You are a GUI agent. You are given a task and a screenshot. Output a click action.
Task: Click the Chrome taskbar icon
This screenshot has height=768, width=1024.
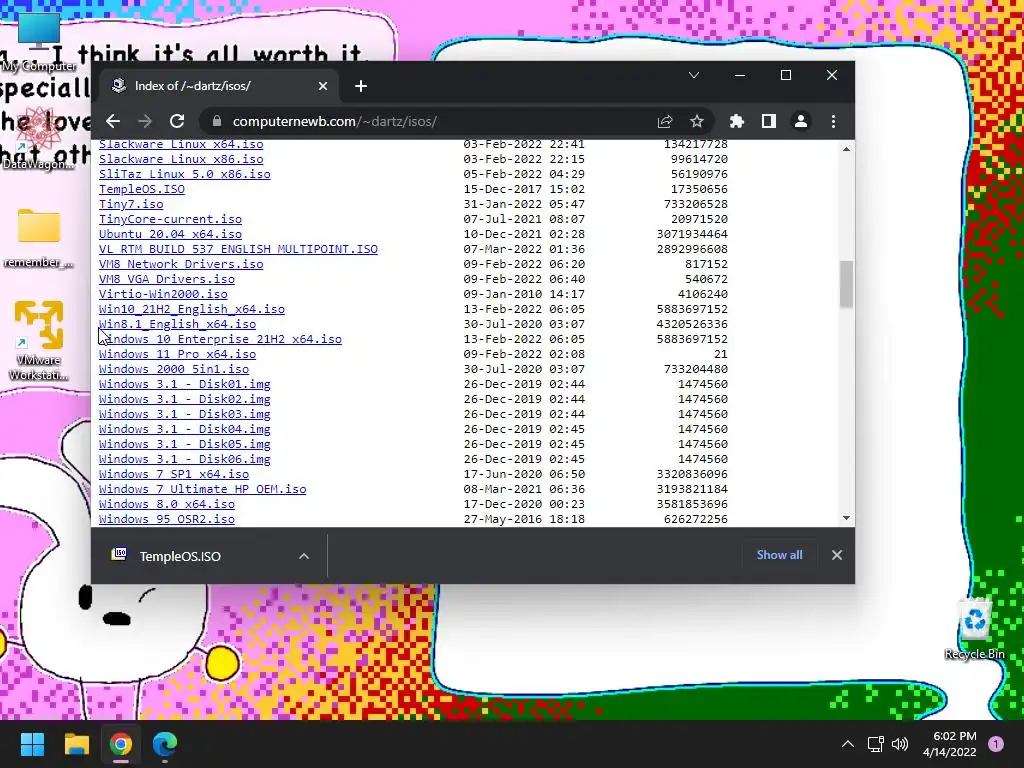(121, 744)
